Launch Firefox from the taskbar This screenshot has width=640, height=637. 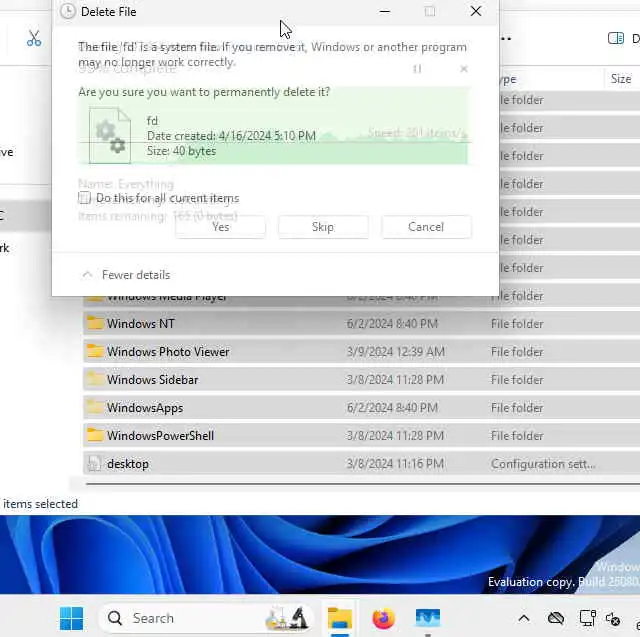(384, 618)
